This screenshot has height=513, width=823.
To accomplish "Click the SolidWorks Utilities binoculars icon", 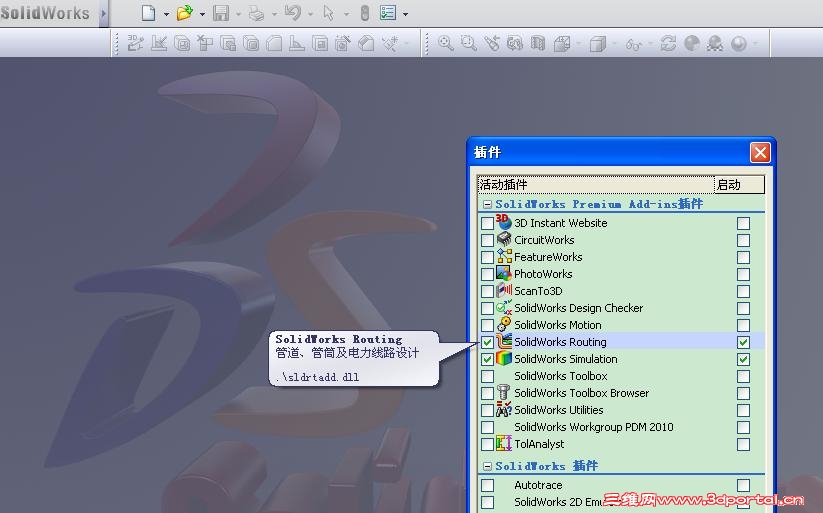I will tap(504, 409).
